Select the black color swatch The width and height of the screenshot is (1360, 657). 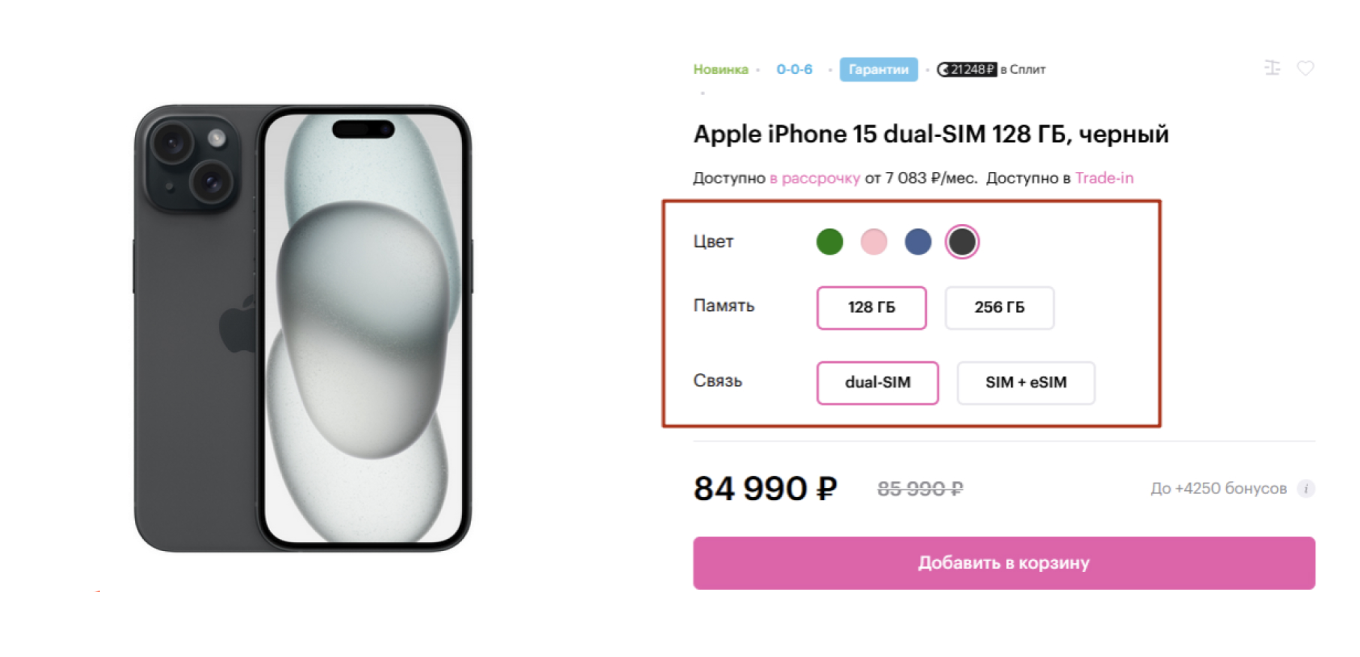(x=962, y=242)
